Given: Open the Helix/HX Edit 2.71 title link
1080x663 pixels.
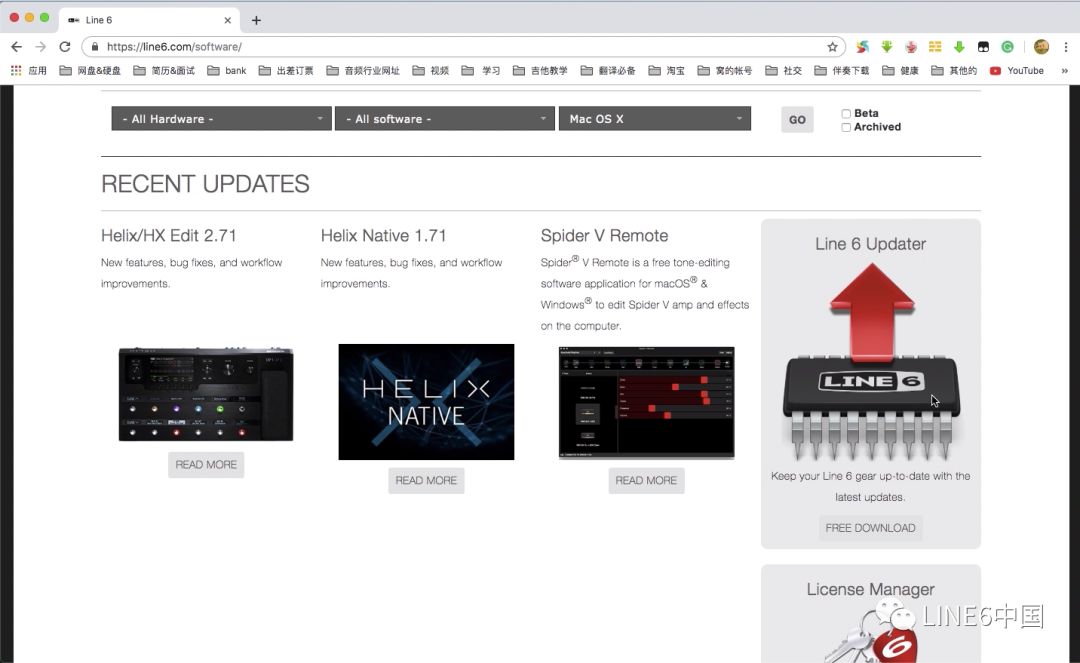Looking at the screenshot, I should [x=169, y=235].
